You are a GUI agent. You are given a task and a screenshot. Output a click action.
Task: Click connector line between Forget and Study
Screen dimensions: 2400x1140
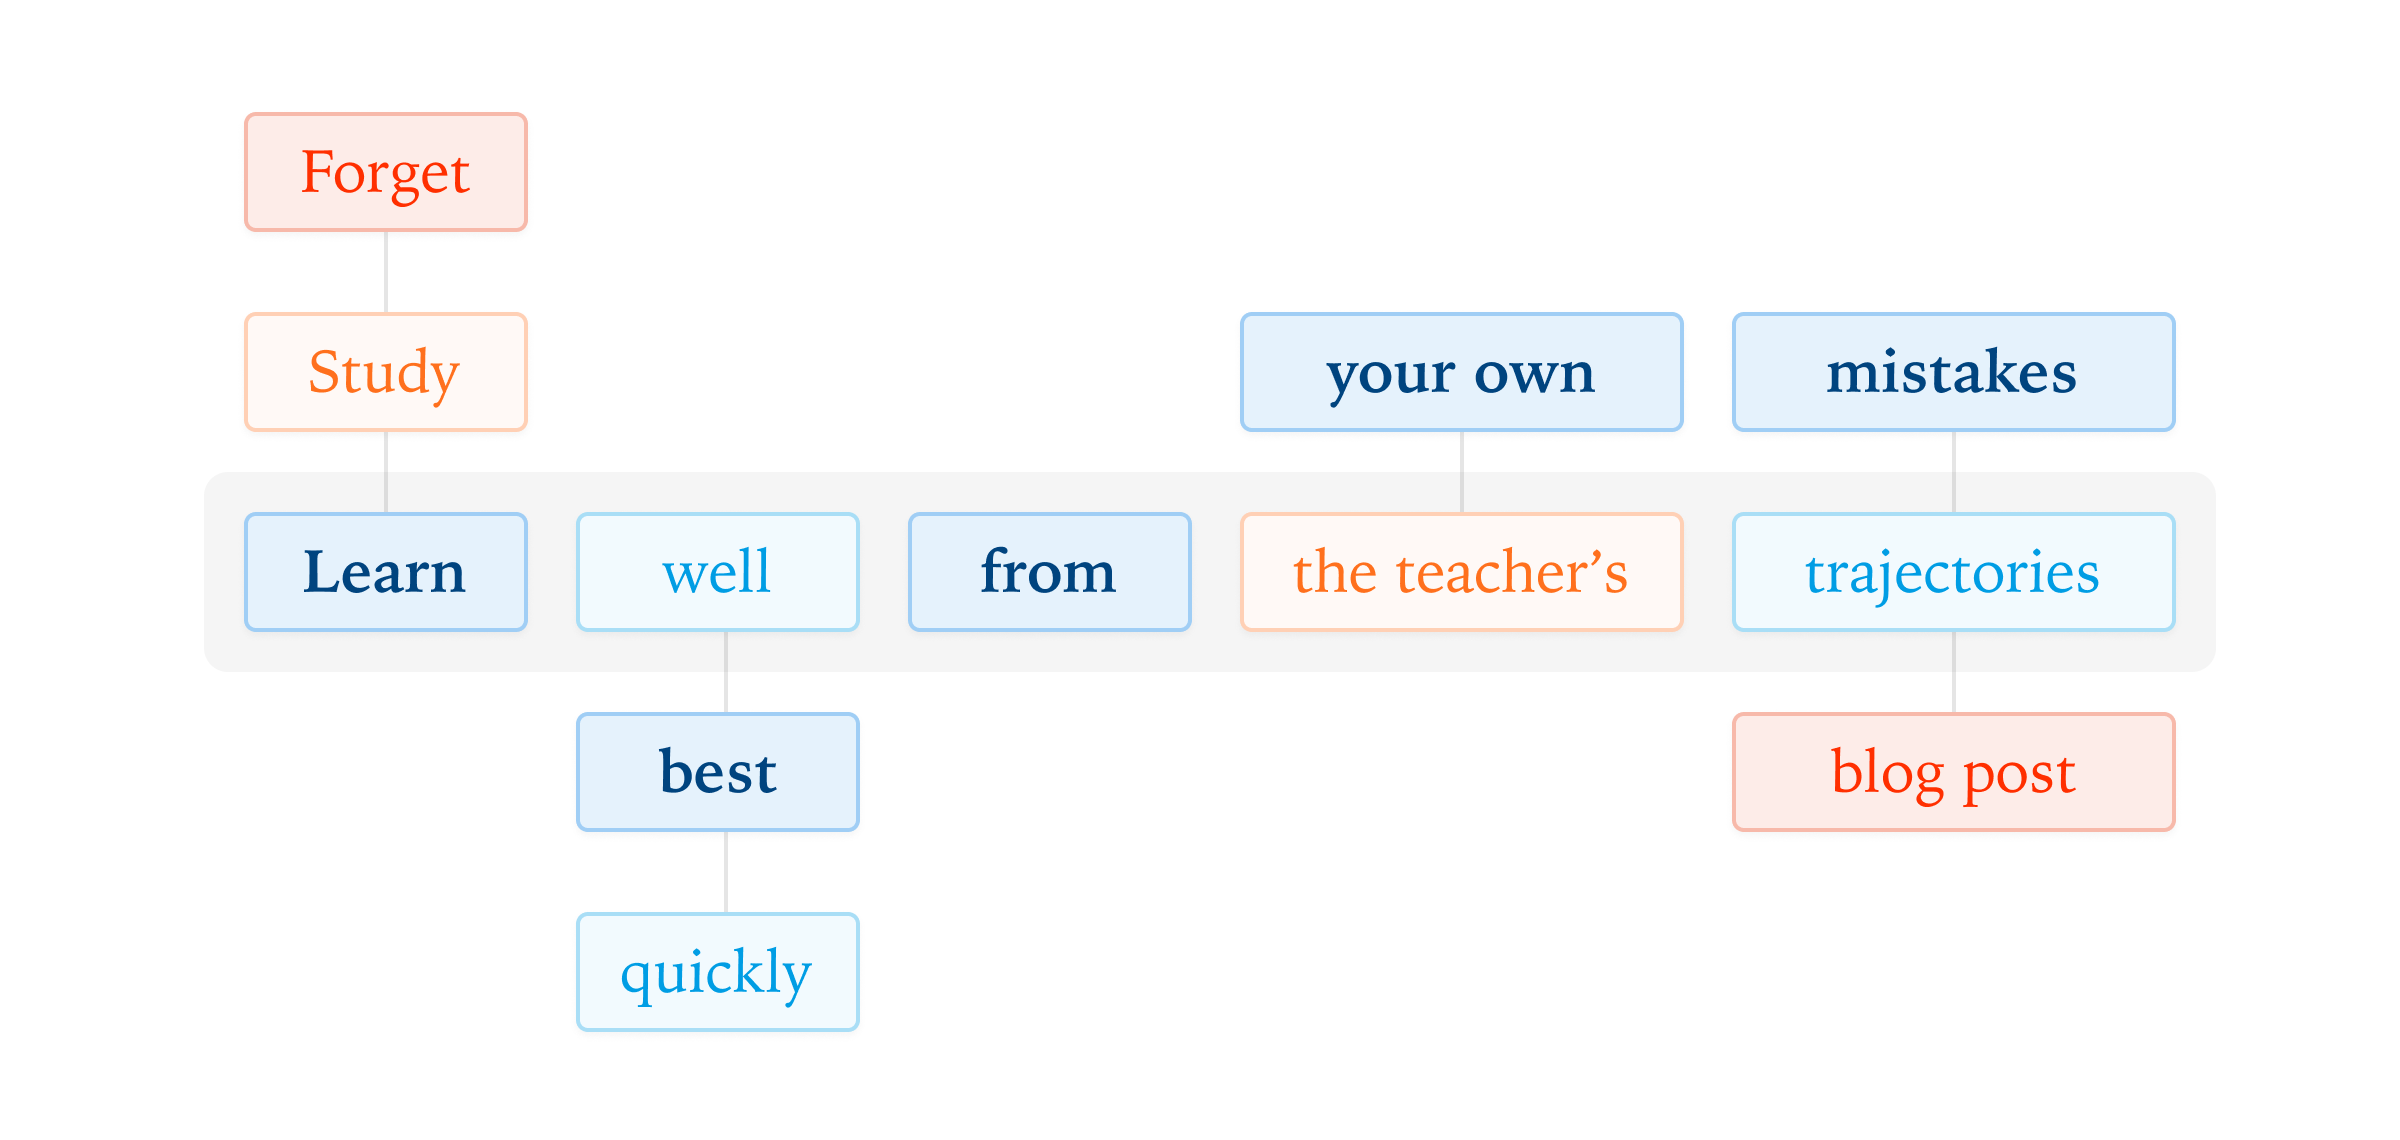pos(386,272)
